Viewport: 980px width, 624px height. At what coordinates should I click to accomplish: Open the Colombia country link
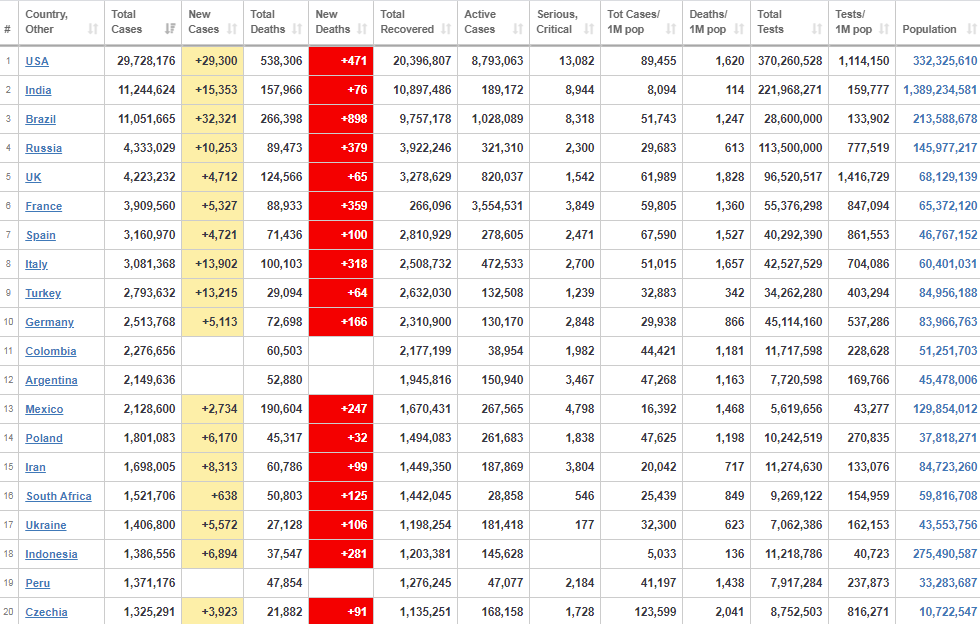click(x=51, y=351)
